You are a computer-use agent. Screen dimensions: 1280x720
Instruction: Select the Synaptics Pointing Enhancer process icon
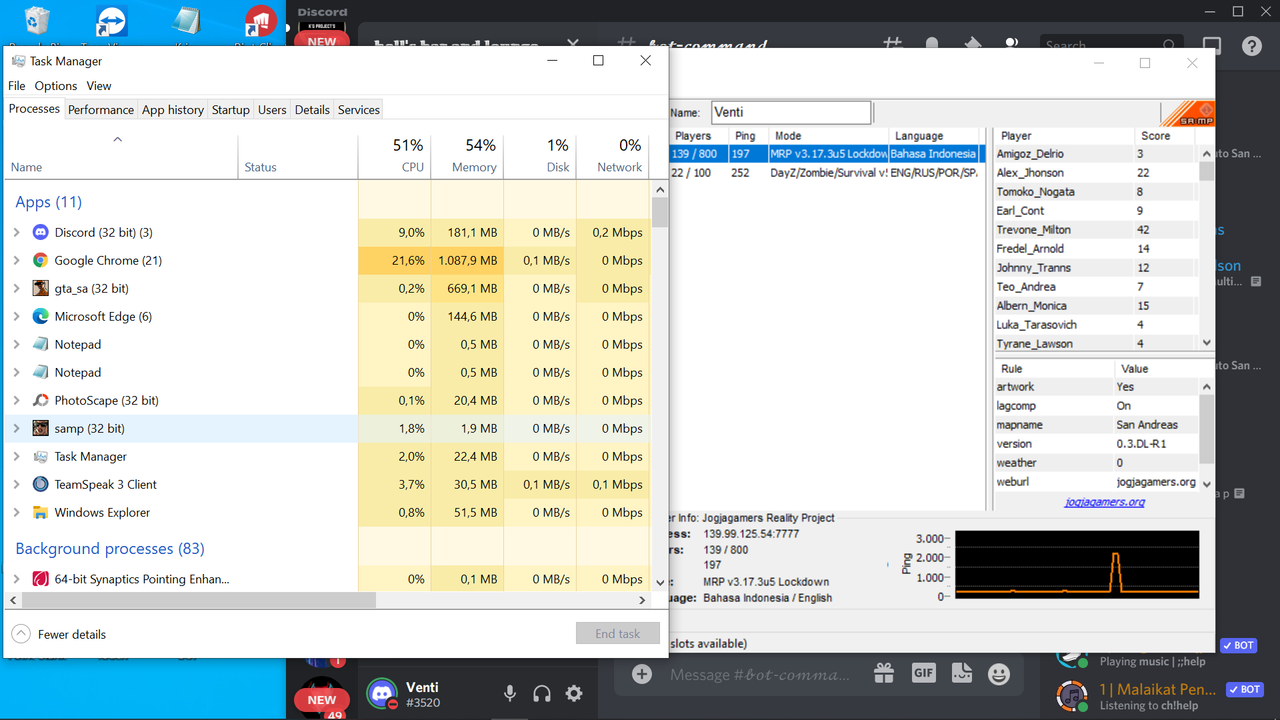pos(40,579)
